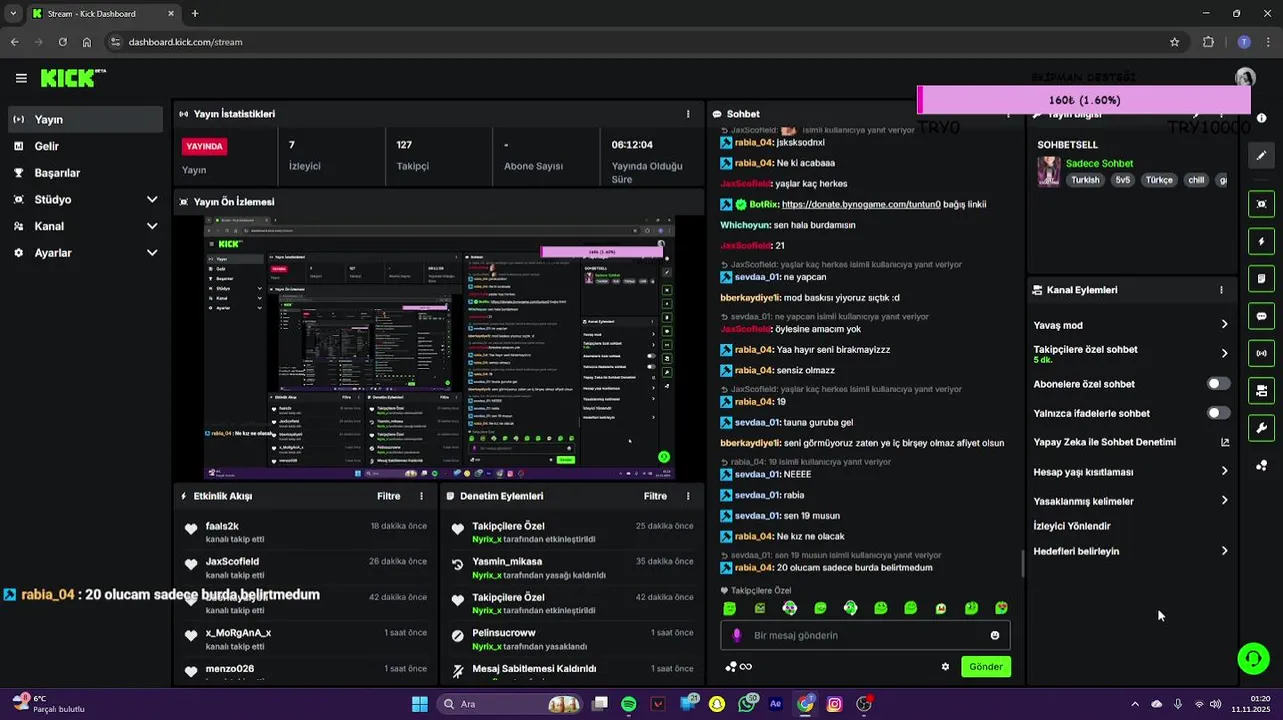The height and width of the screenshot is (720, 1283).
Task: Expand the Stüdyo sidebar menu
Action: coord(85,200)
